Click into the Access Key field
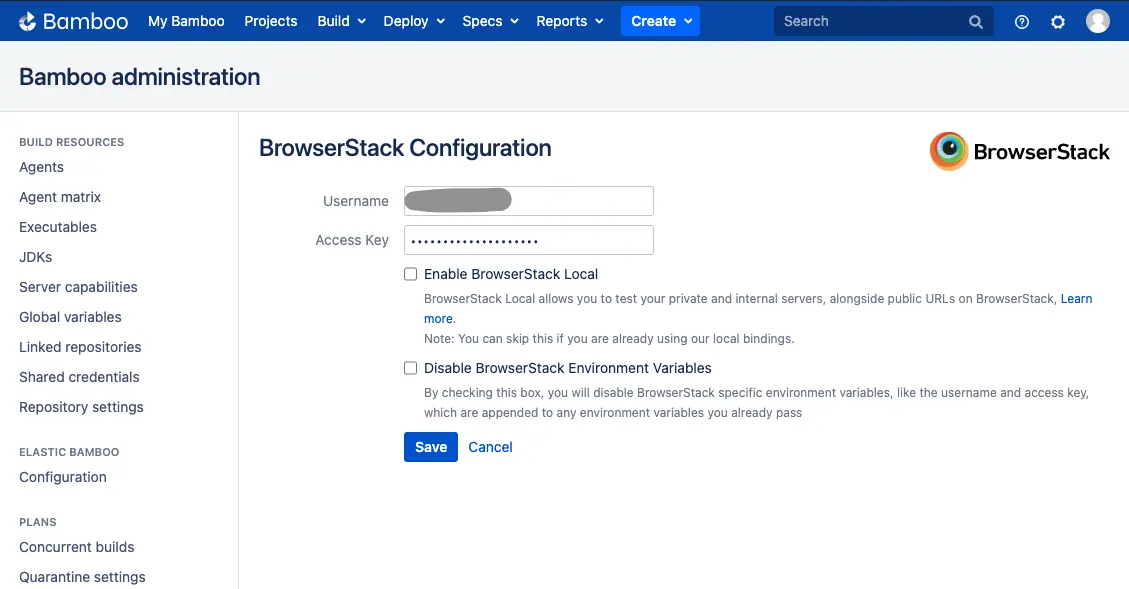 tap(528, 241)
